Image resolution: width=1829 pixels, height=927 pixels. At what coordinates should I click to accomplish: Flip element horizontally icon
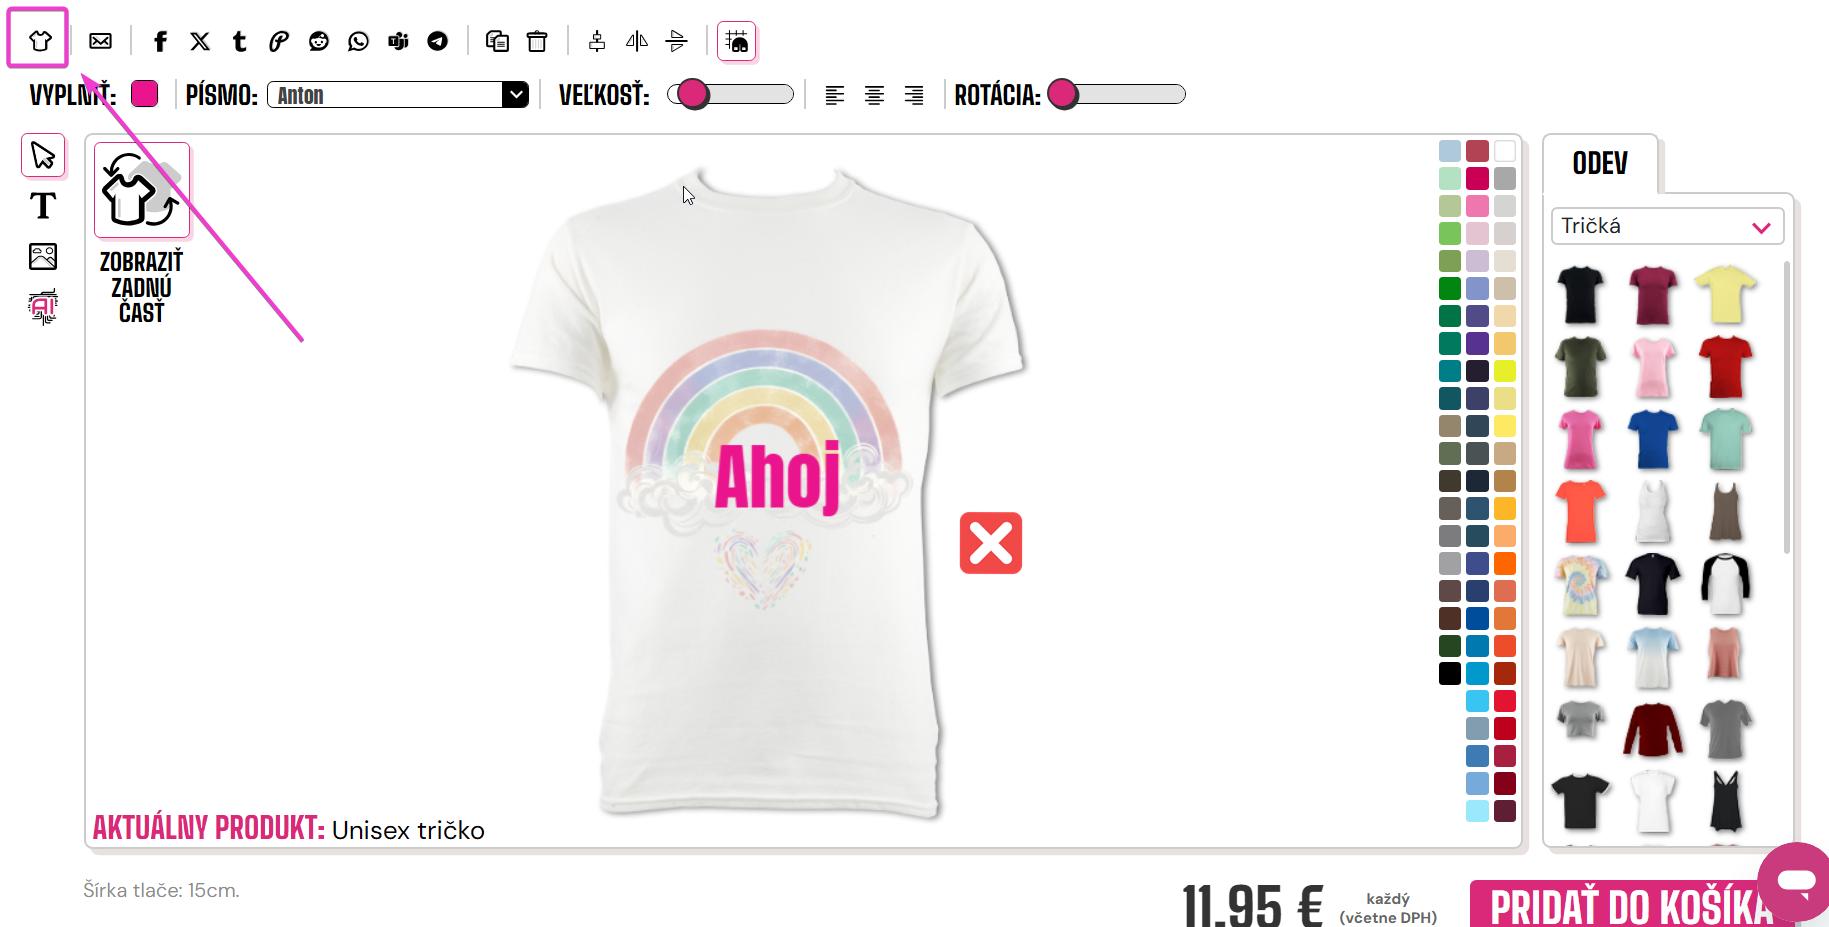pyautogui.click(x=637, y=41)
